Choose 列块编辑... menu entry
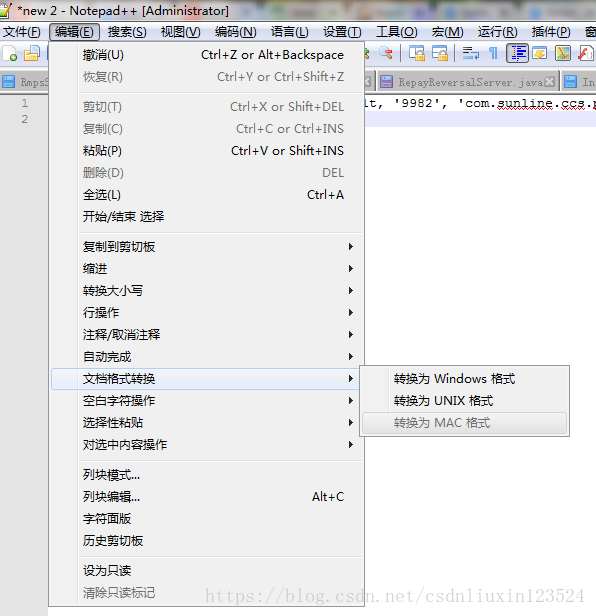Image resolution: width=596 pixels, height=616 pixels. pyautogui.click(x=207, y=497)
